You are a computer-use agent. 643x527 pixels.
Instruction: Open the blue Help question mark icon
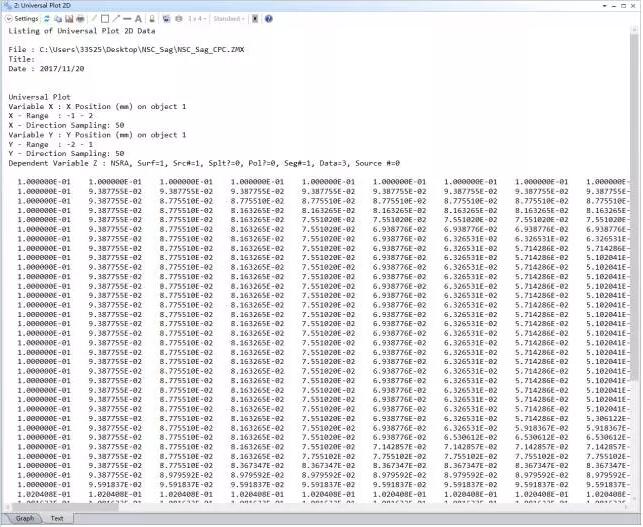pos(268,19)
